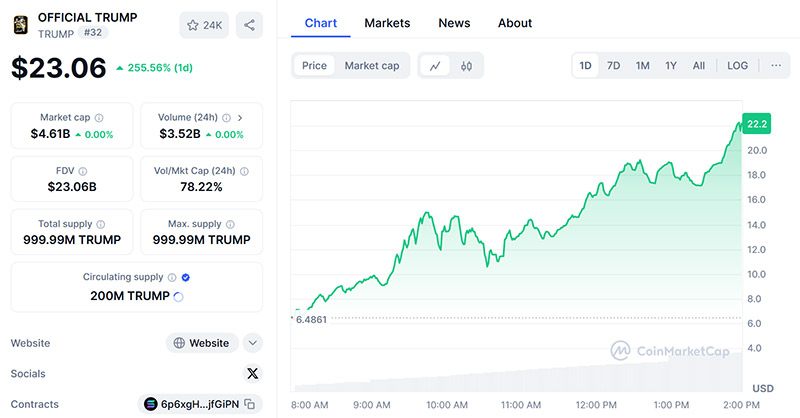Select the 1M time range
800x418 pixels.
click(642, 66)
